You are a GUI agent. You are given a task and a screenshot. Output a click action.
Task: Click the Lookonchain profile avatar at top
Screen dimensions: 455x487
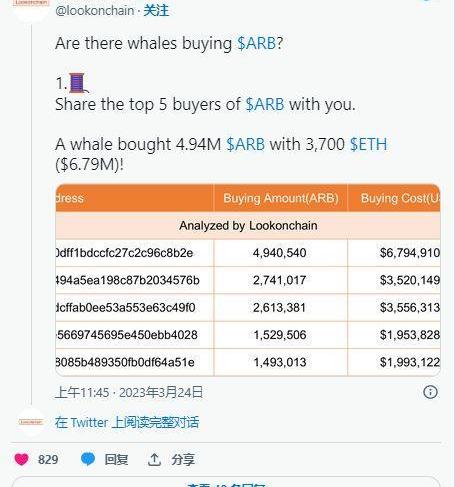[x=31, y=7]
